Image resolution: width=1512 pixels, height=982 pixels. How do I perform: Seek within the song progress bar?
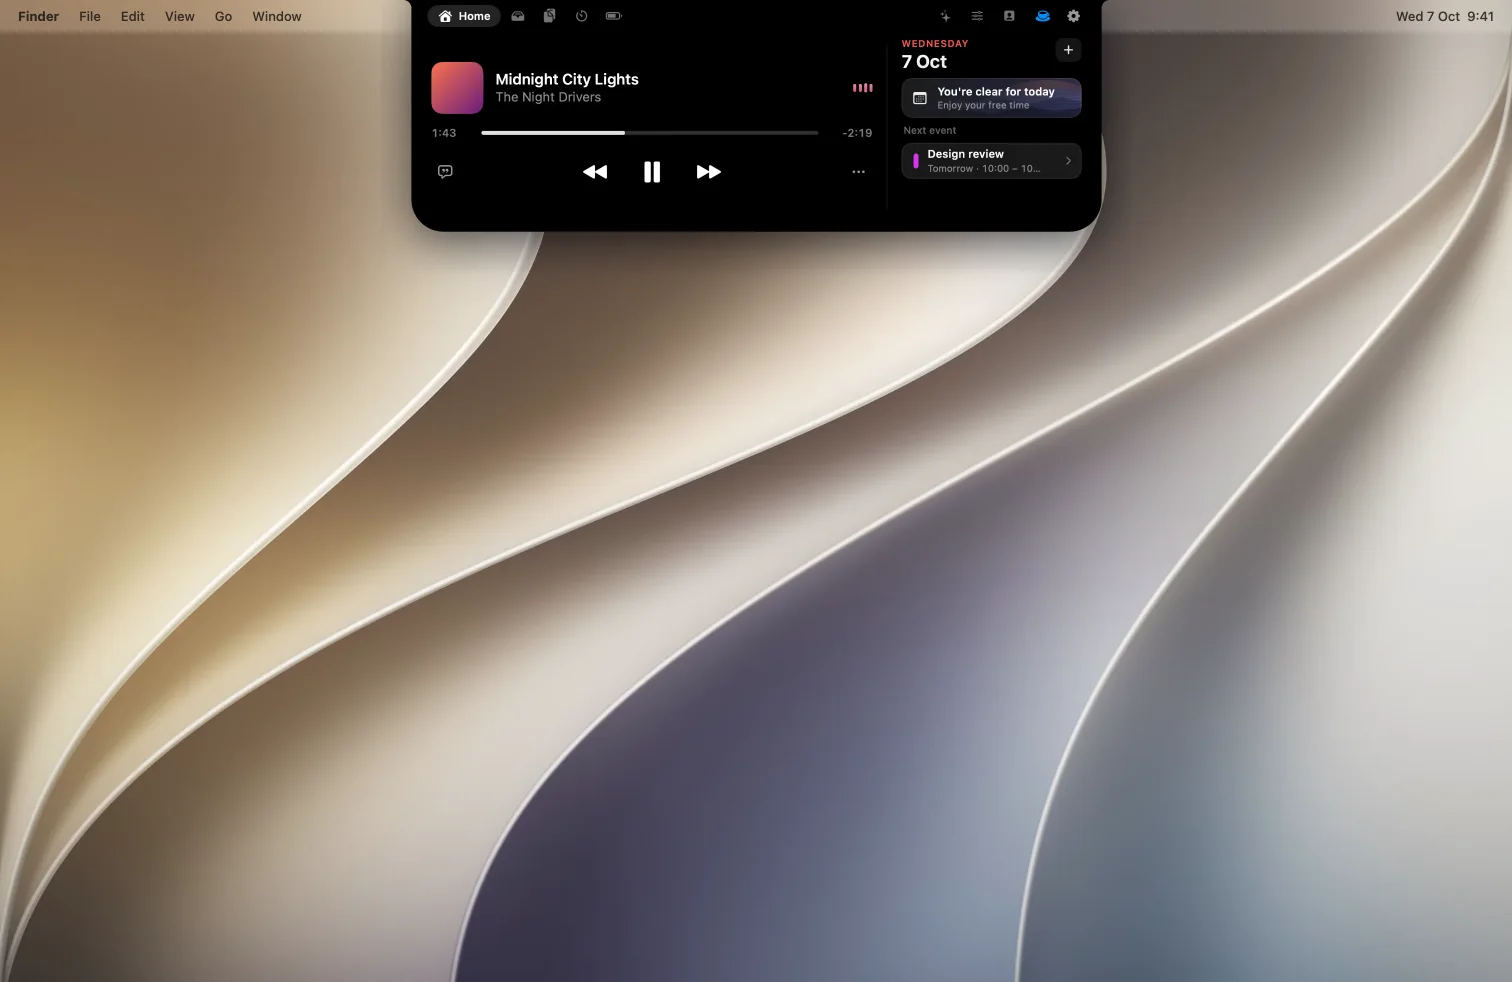(650, 133)
